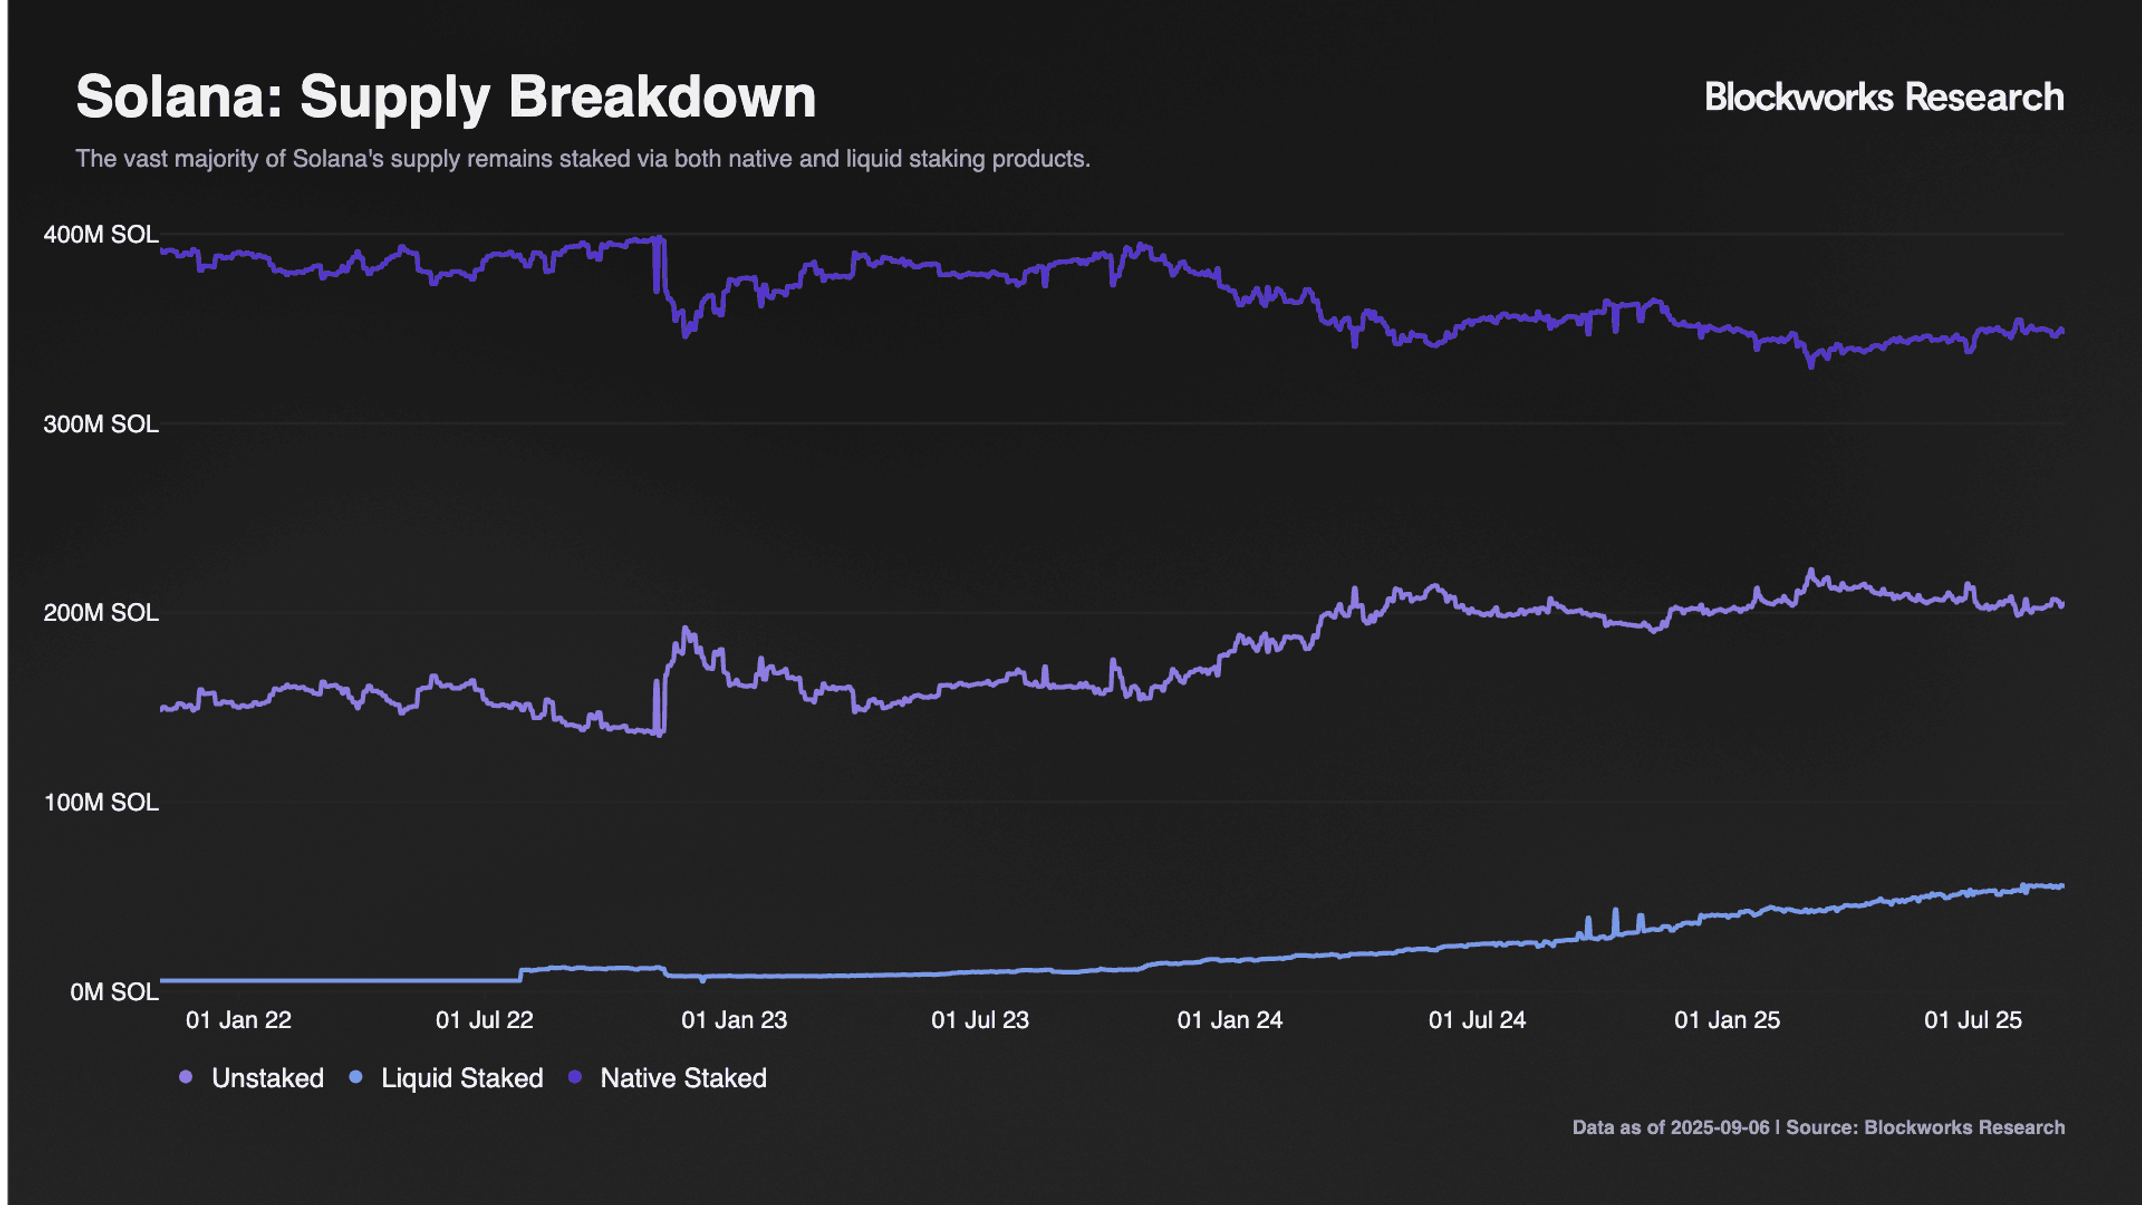Click the Unstaked legend dot
The image size is (2142, 1205).
tap(185, 1077)
